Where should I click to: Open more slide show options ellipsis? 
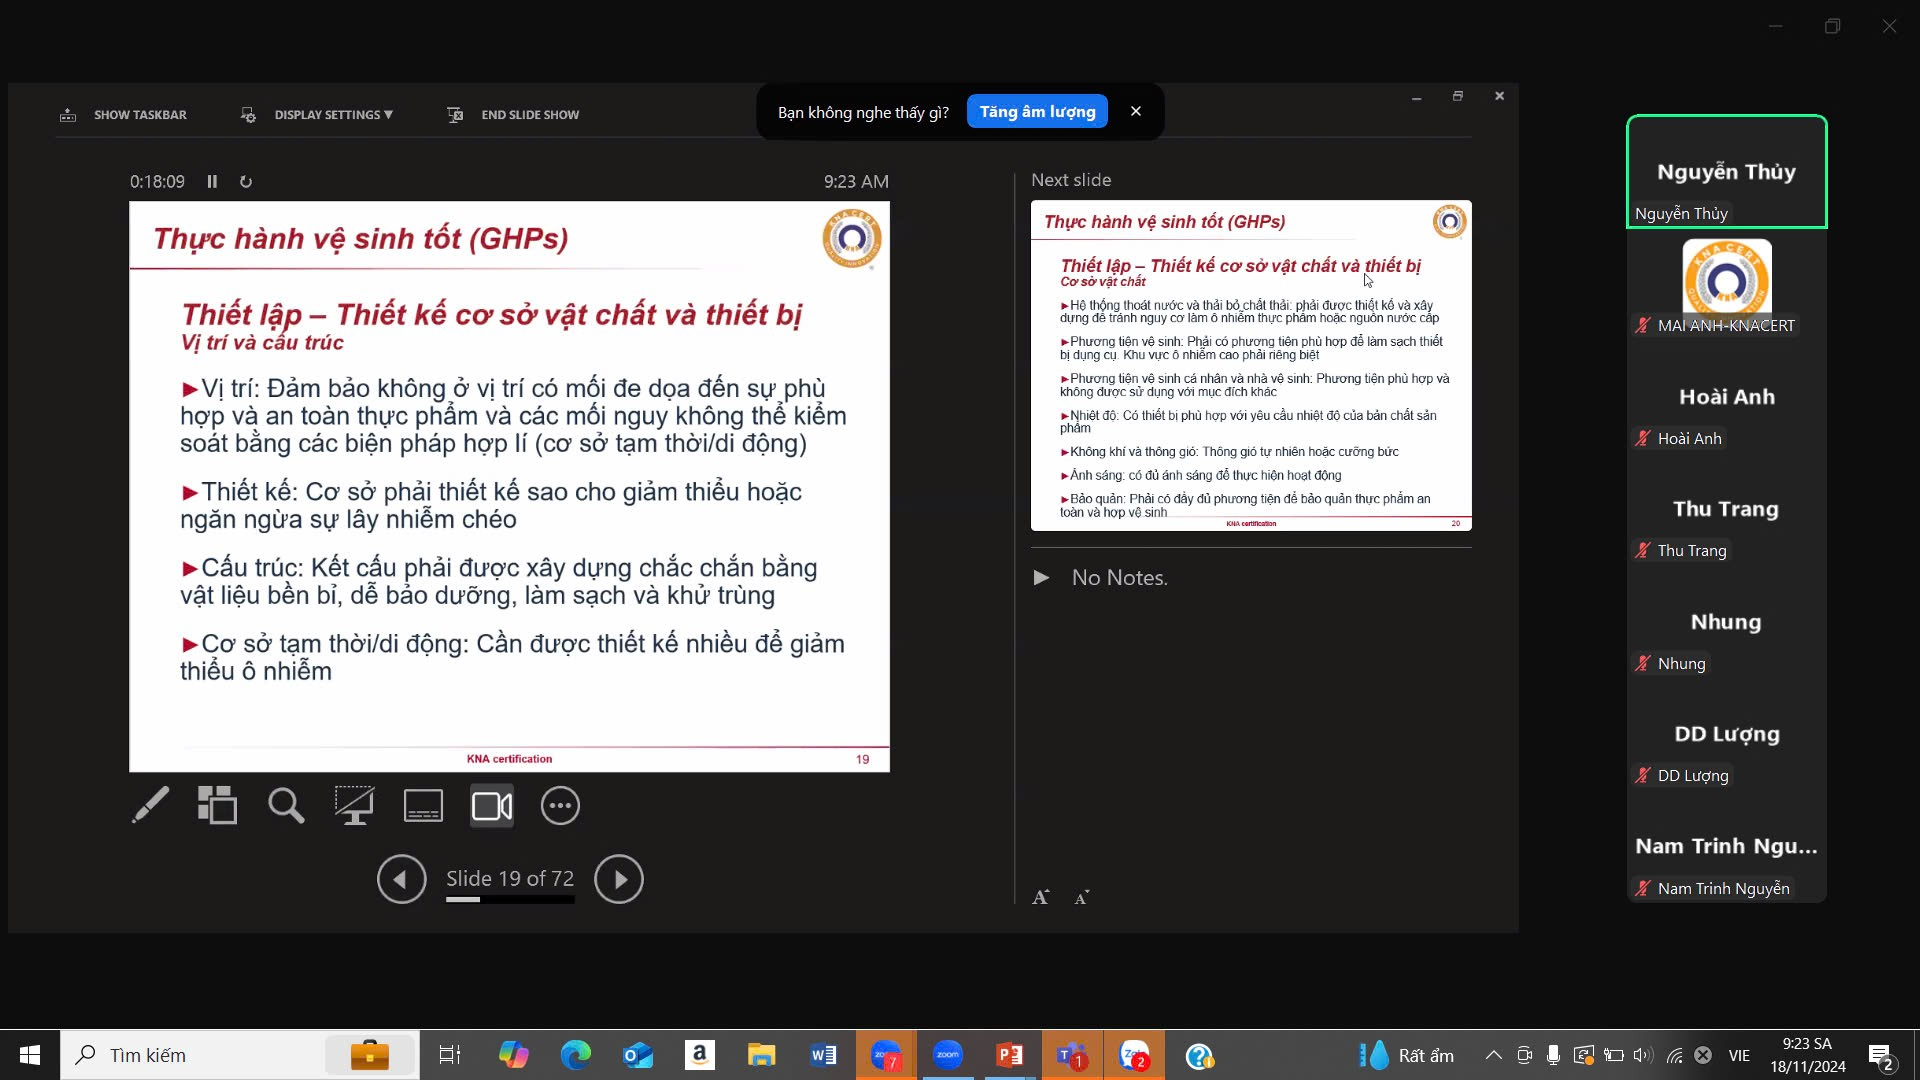click(x=560, y=805)
